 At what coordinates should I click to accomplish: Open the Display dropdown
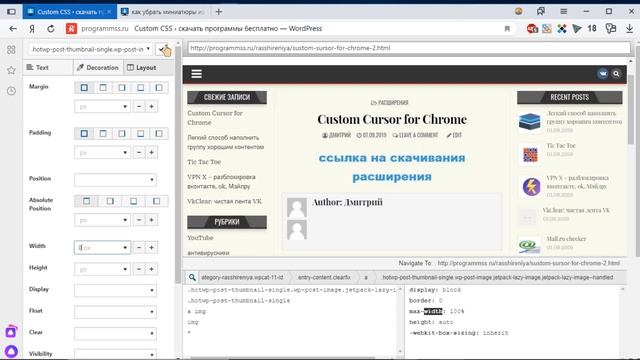click(115, 290)
